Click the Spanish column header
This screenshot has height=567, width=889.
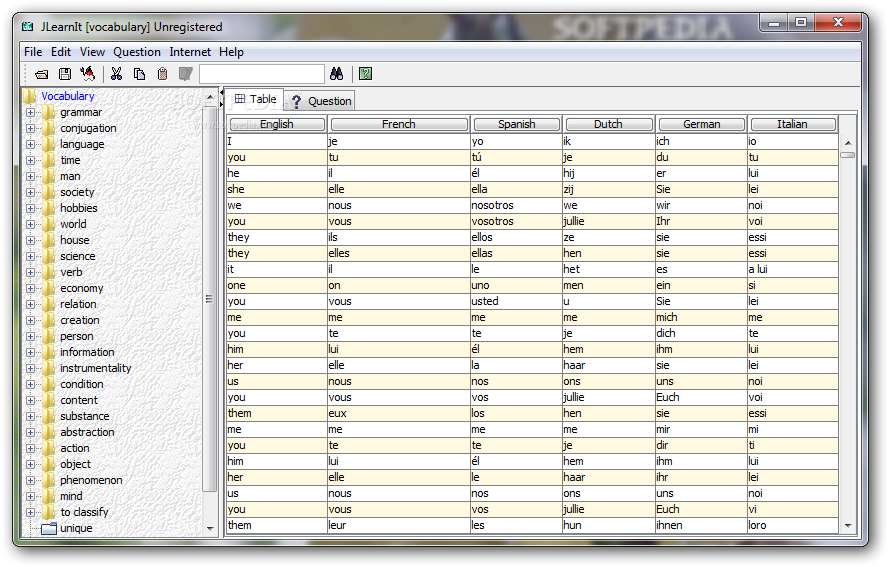[517, 124]
